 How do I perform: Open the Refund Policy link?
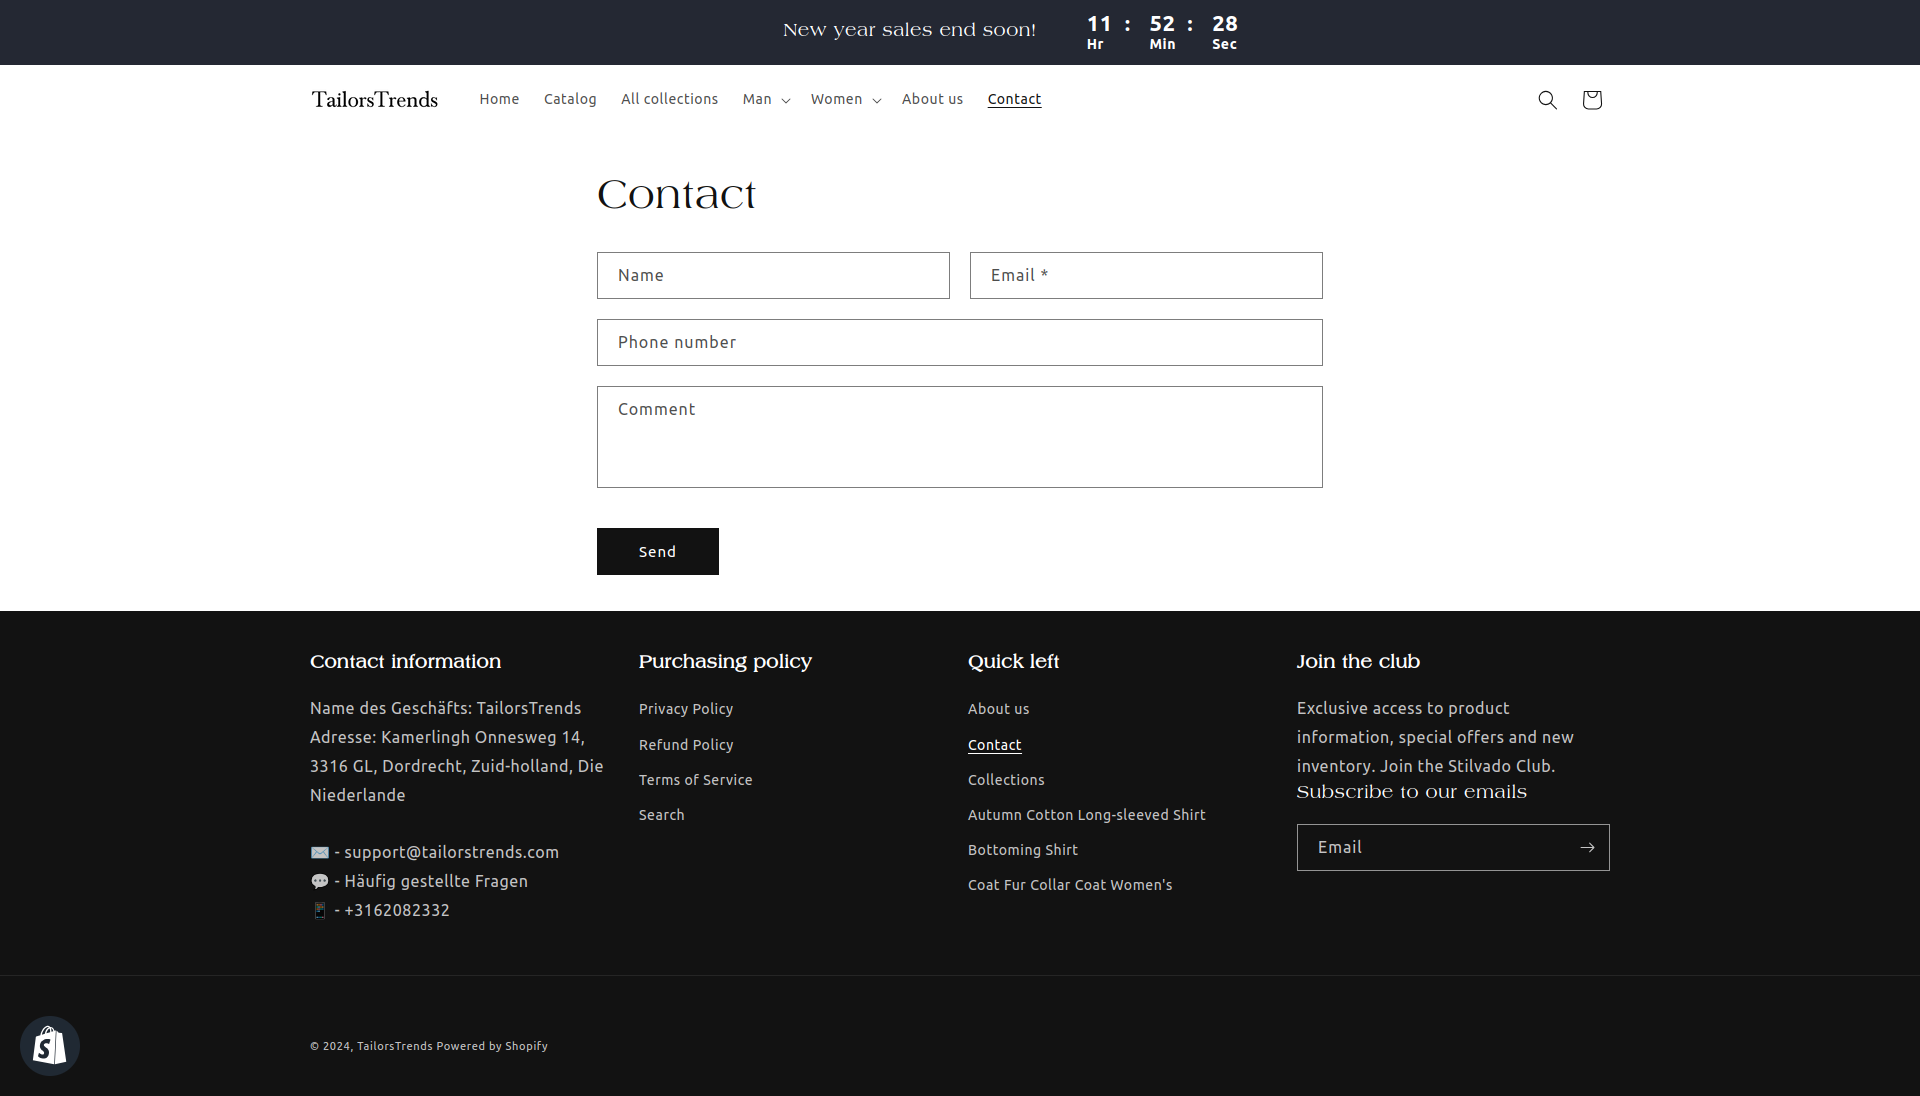click(x=686, y=745)
